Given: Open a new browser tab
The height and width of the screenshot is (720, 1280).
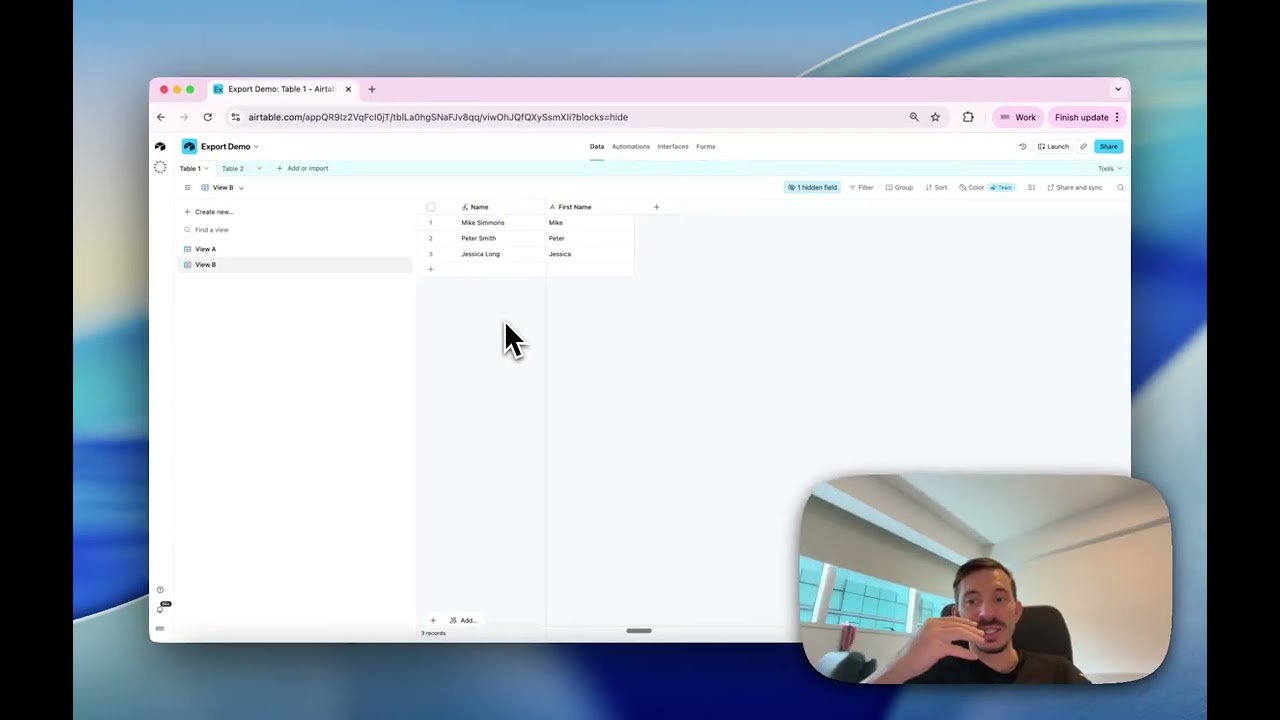Looking at the screenshot, I should [371, 89].
